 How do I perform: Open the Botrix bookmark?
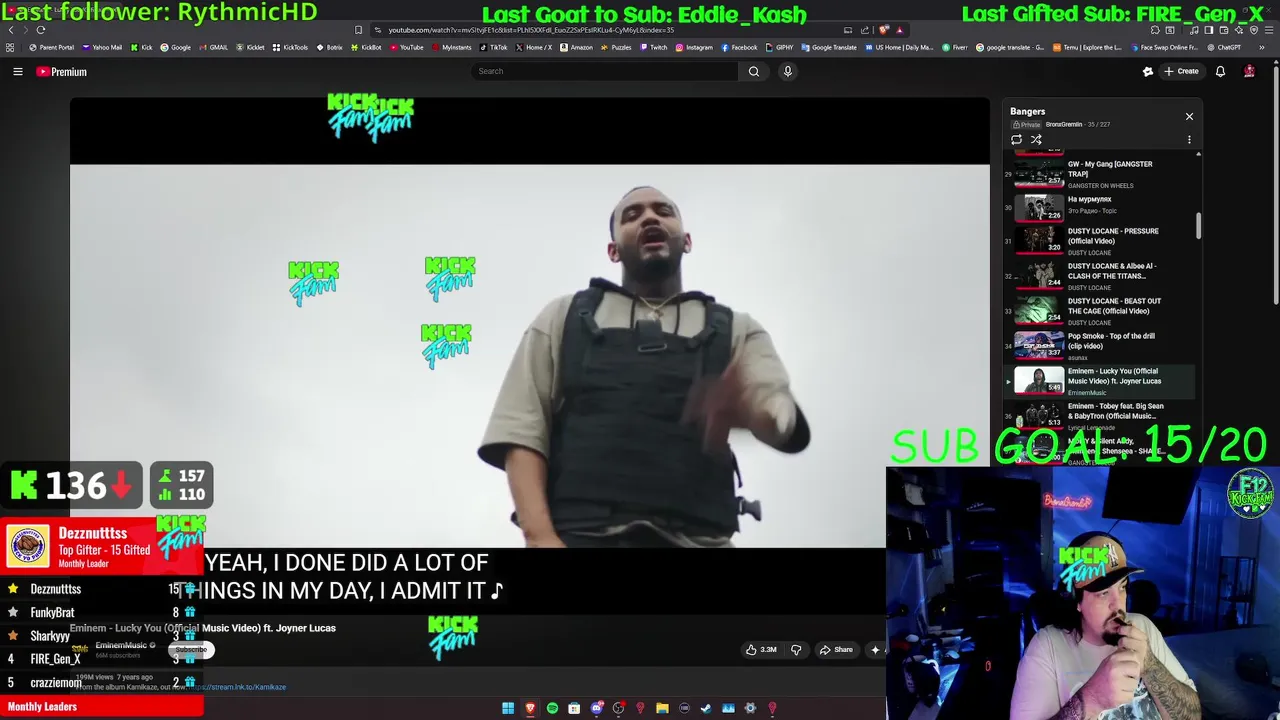pos(329,47)
